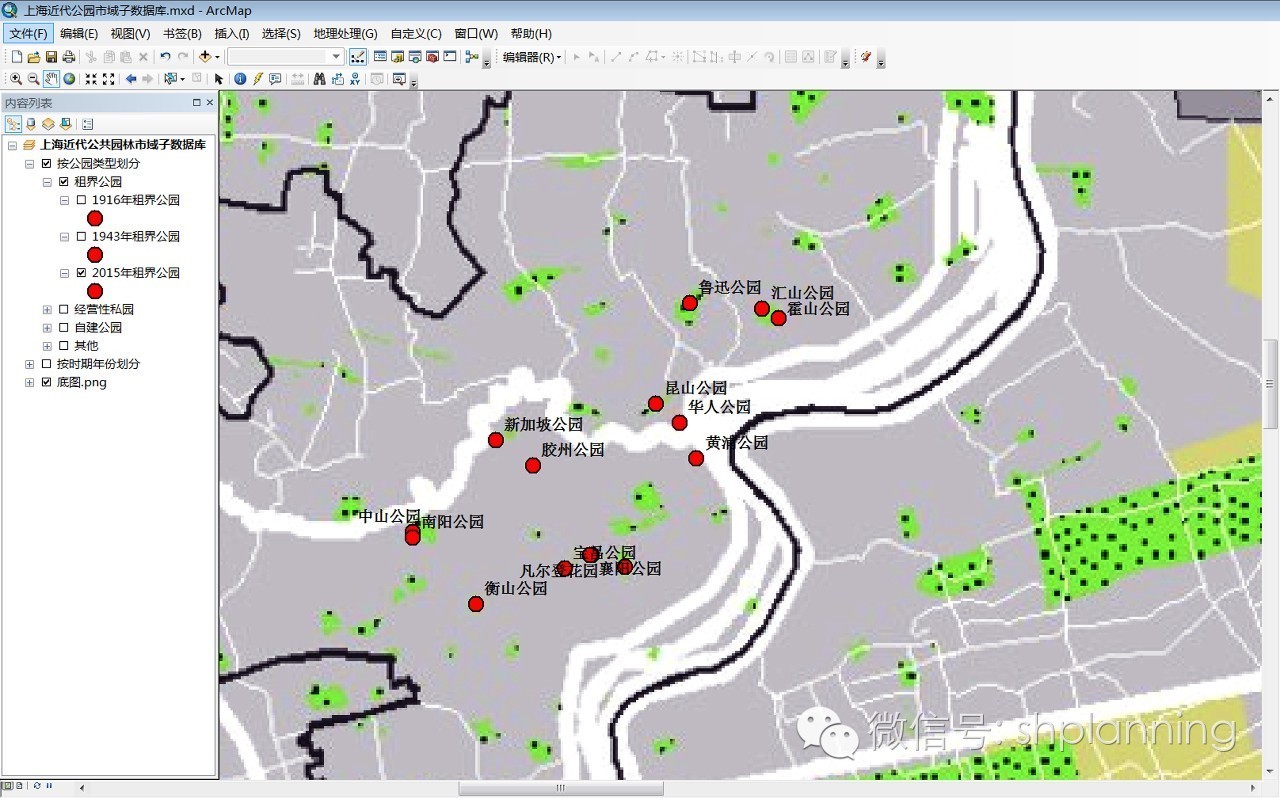Open the 书签(B) menu
1280x798 pixels.
182,34
